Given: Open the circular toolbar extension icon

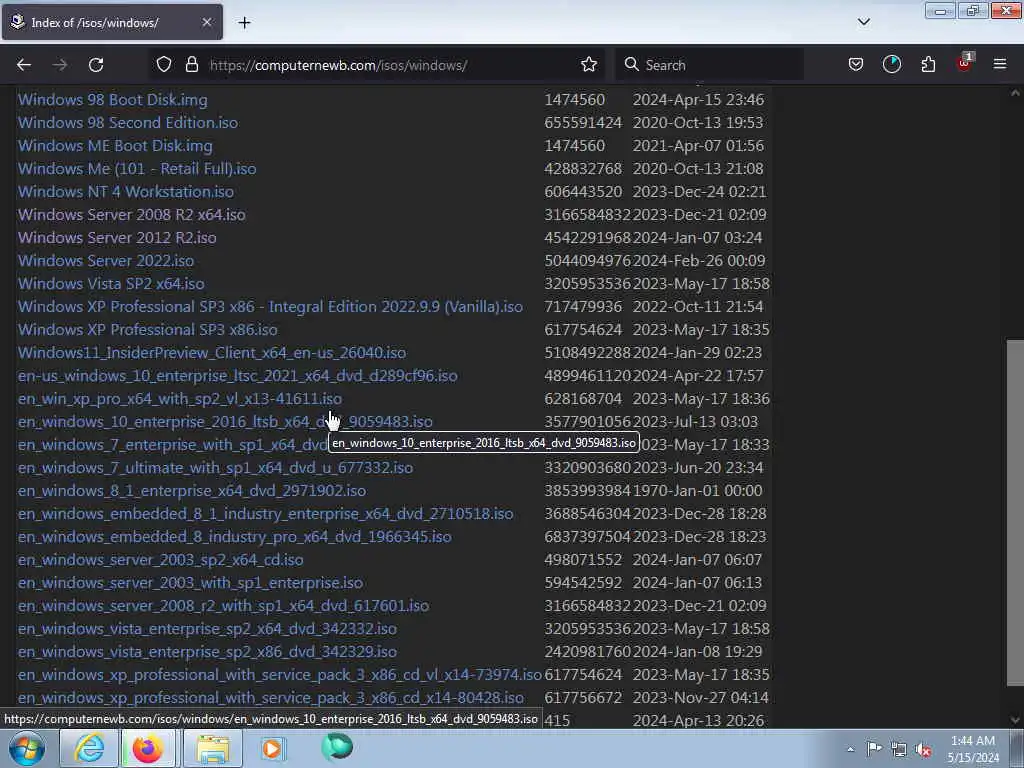Looking at the screenshot, I should (x=892, y=65).
